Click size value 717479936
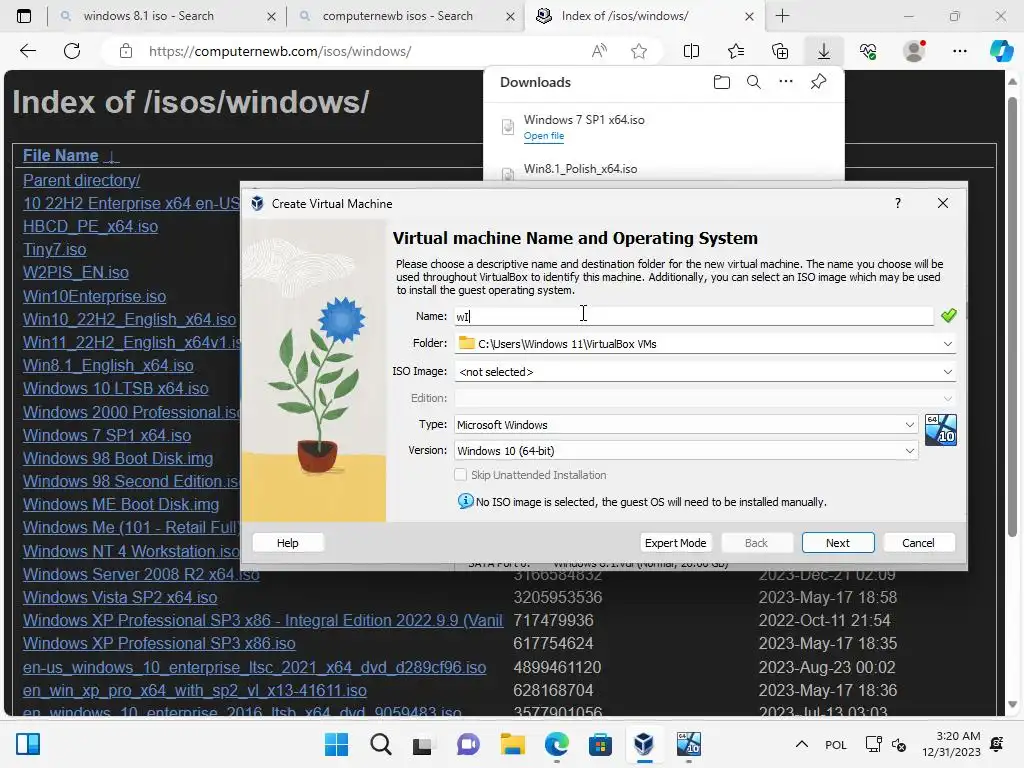 553,620
